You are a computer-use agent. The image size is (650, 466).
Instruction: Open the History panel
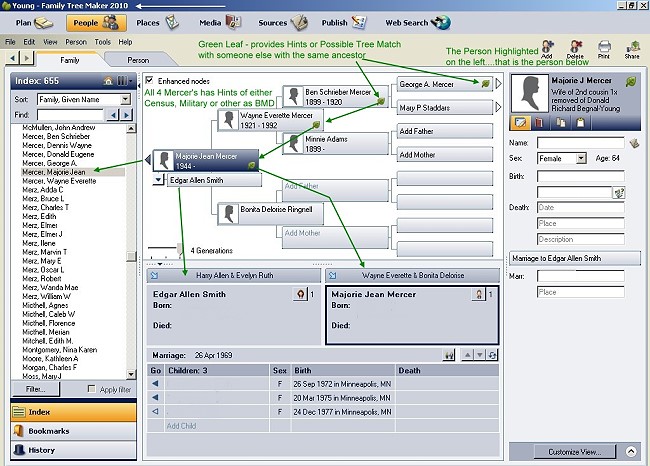(x=73, y=450)
